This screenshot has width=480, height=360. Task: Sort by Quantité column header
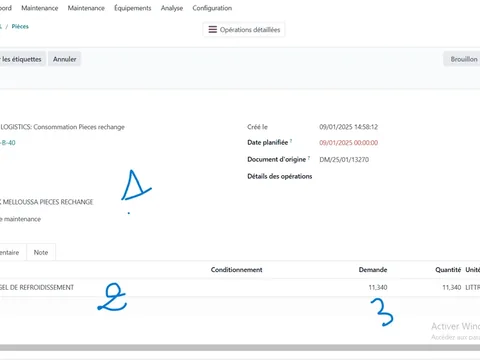tap(448, 270)
